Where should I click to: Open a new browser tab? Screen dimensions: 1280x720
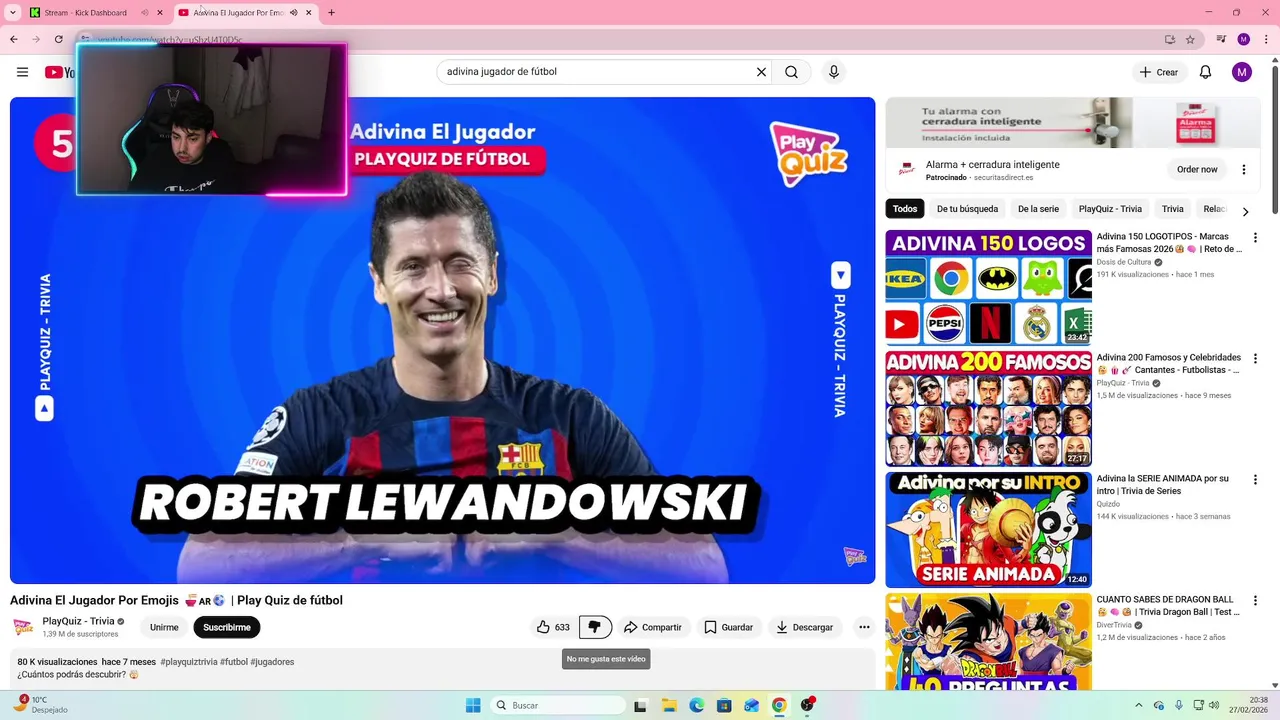pos(331,13)
